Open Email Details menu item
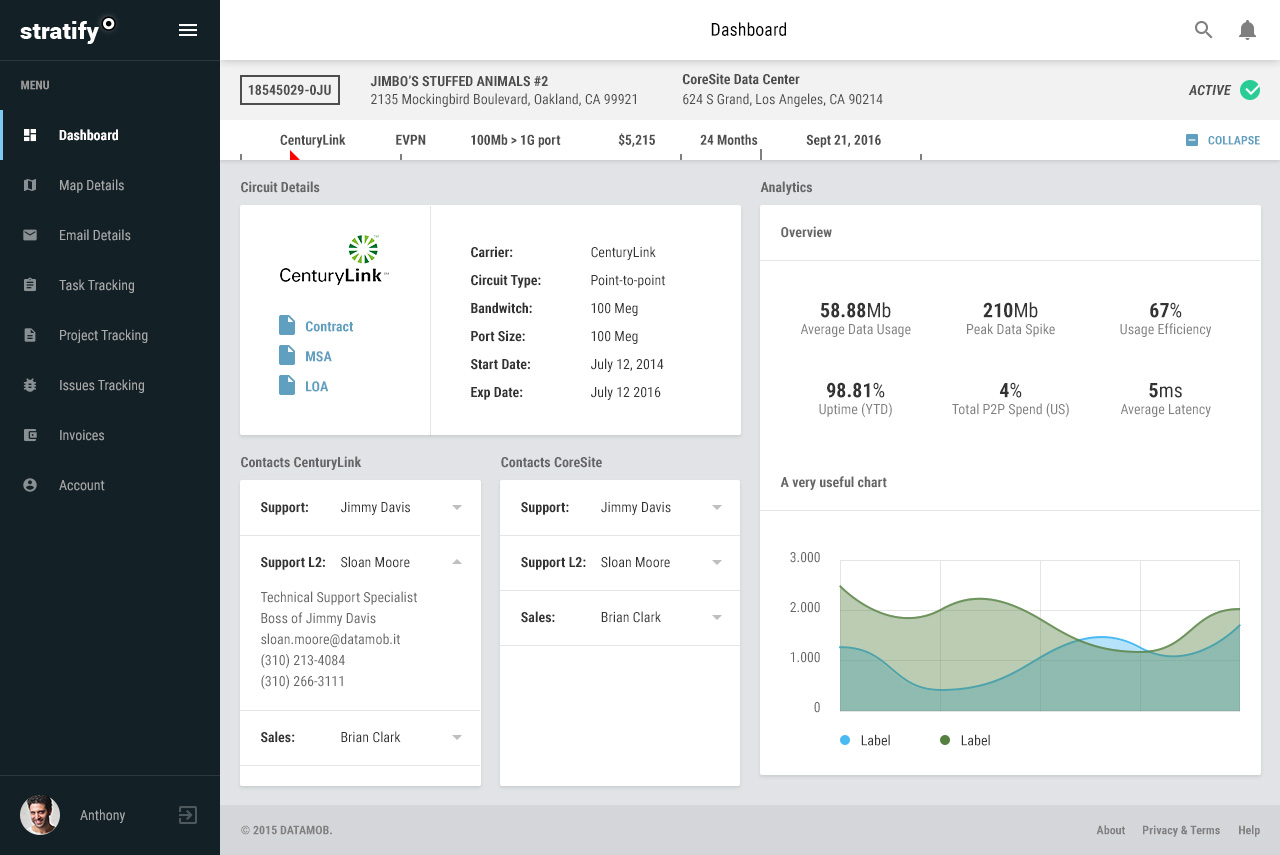 point(110,235)
